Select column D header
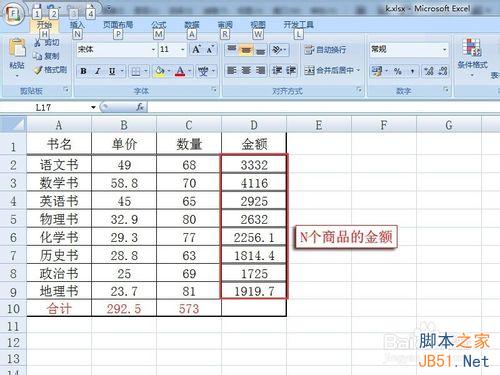Screen dimensions: 500x375 point(254,125)
